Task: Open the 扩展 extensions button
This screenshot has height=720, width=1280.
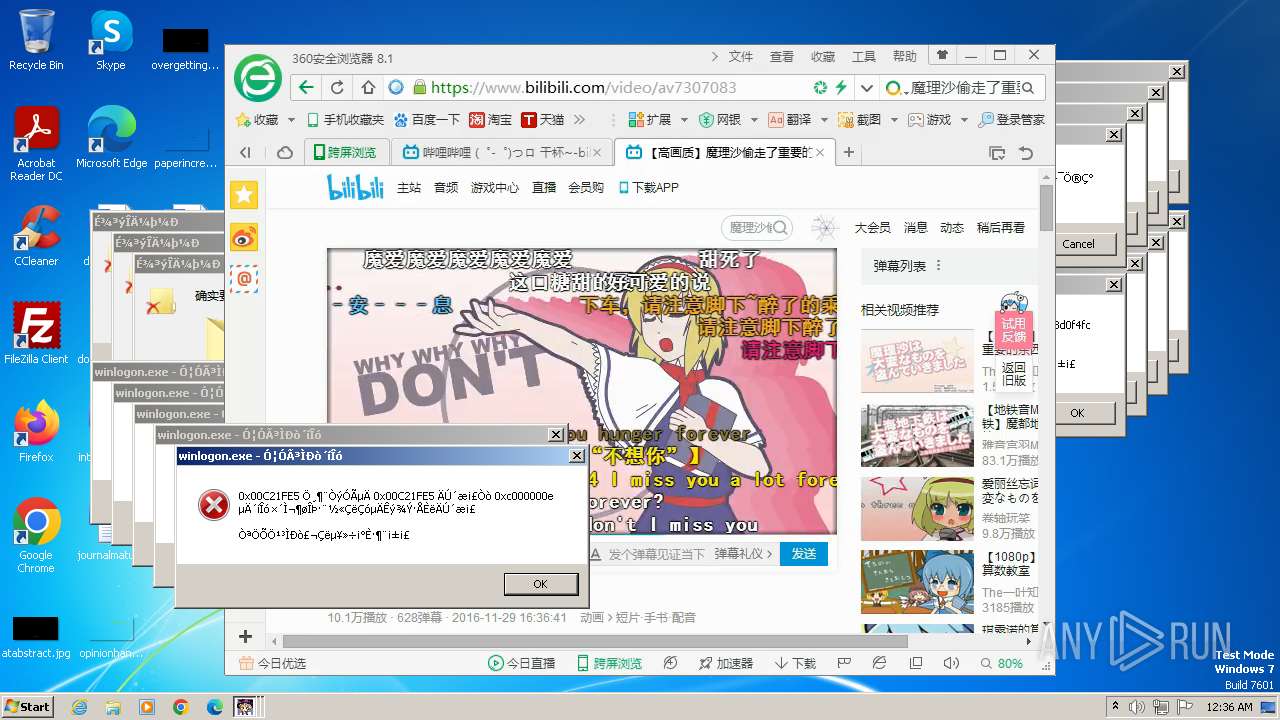Action: tap(649, 119)
